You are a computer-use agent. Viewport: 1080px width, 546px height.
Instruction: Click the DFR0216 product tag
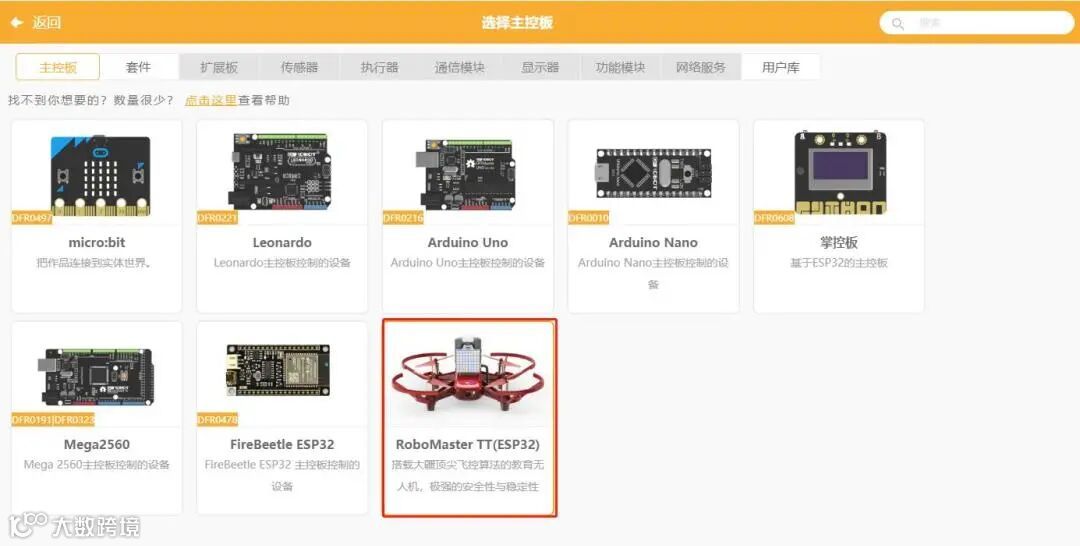tap(403, 218)
